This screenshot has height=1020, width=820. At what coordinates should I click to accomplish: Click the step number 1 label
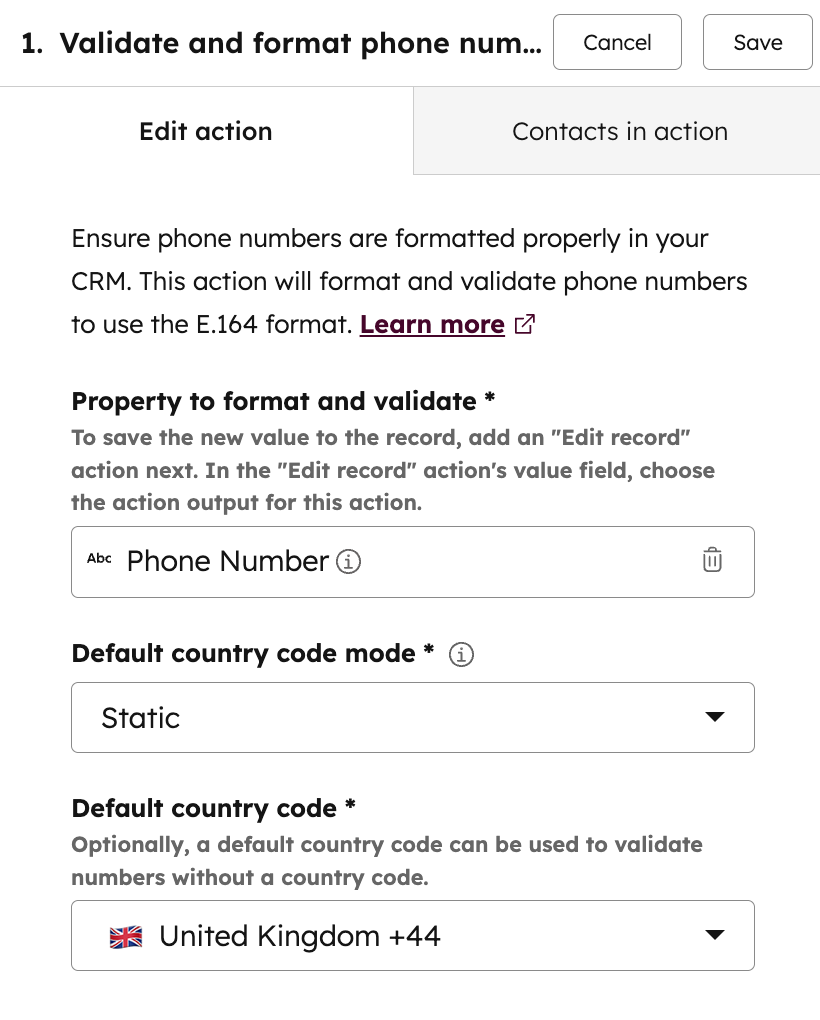pos(27,42)
